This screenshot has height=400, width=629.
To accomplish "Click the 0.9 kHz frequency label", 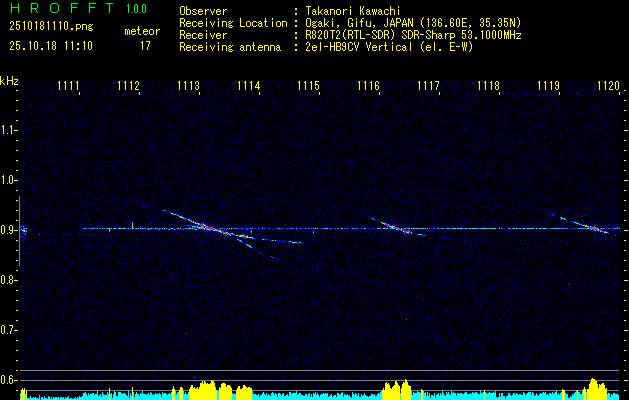I will click(x=7, y=230).
